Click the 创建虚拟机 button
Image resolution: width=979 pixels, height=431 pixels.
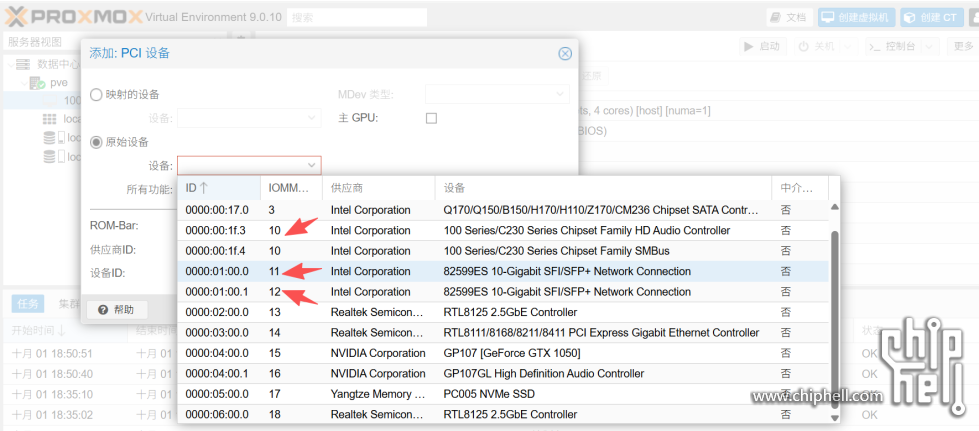coord(857,17)
